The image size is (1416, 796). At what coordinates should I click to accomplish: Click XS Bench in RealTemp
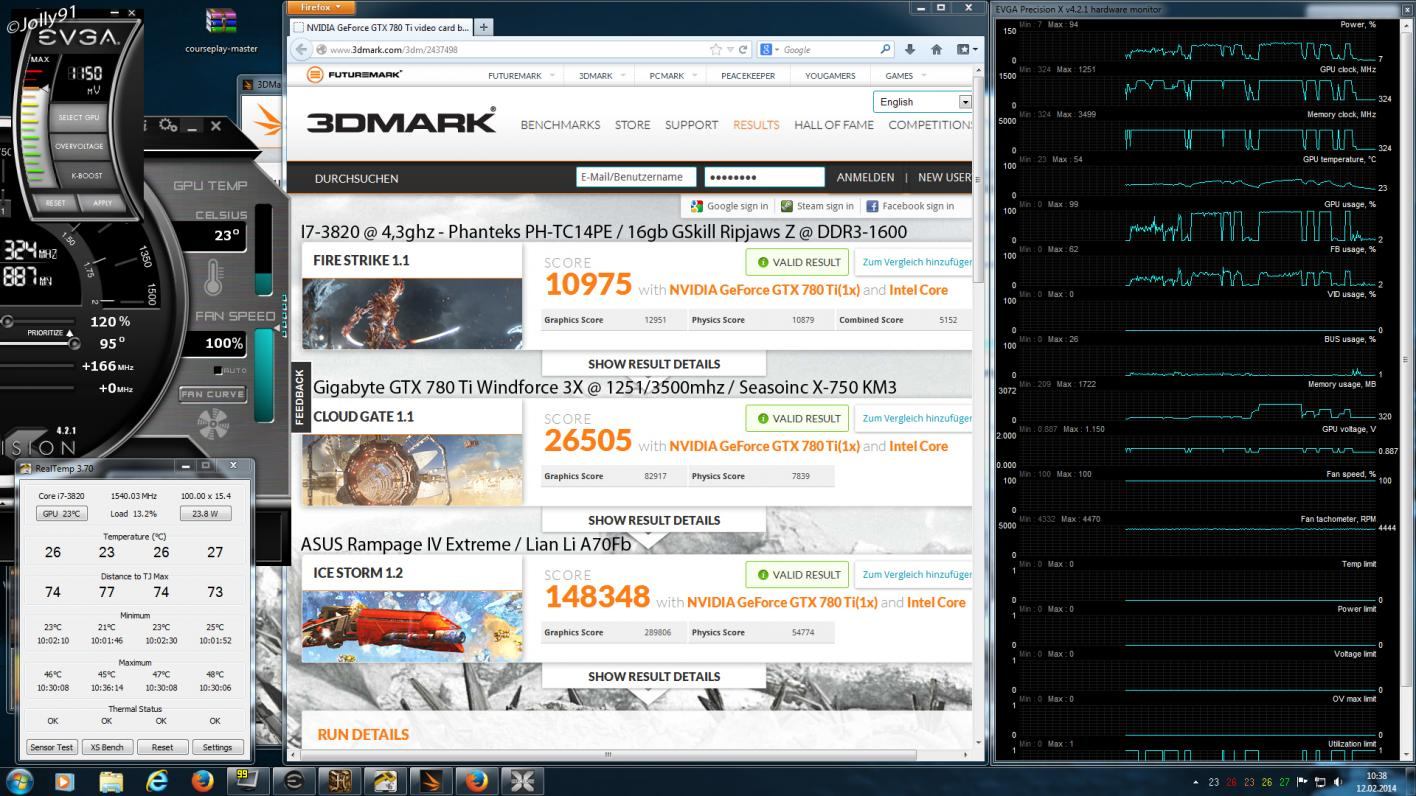(x=107, y=747)
